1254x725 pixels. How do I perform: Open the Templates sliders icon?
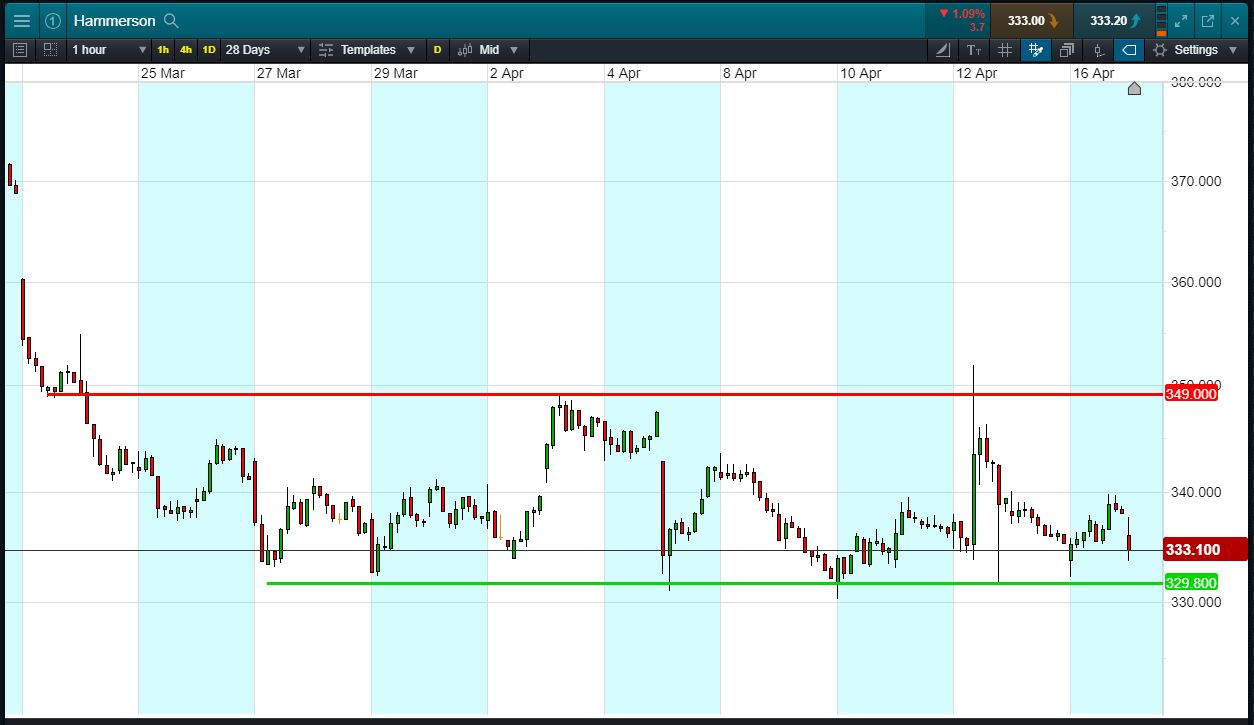pyautogui.click(x=325, y=49)
